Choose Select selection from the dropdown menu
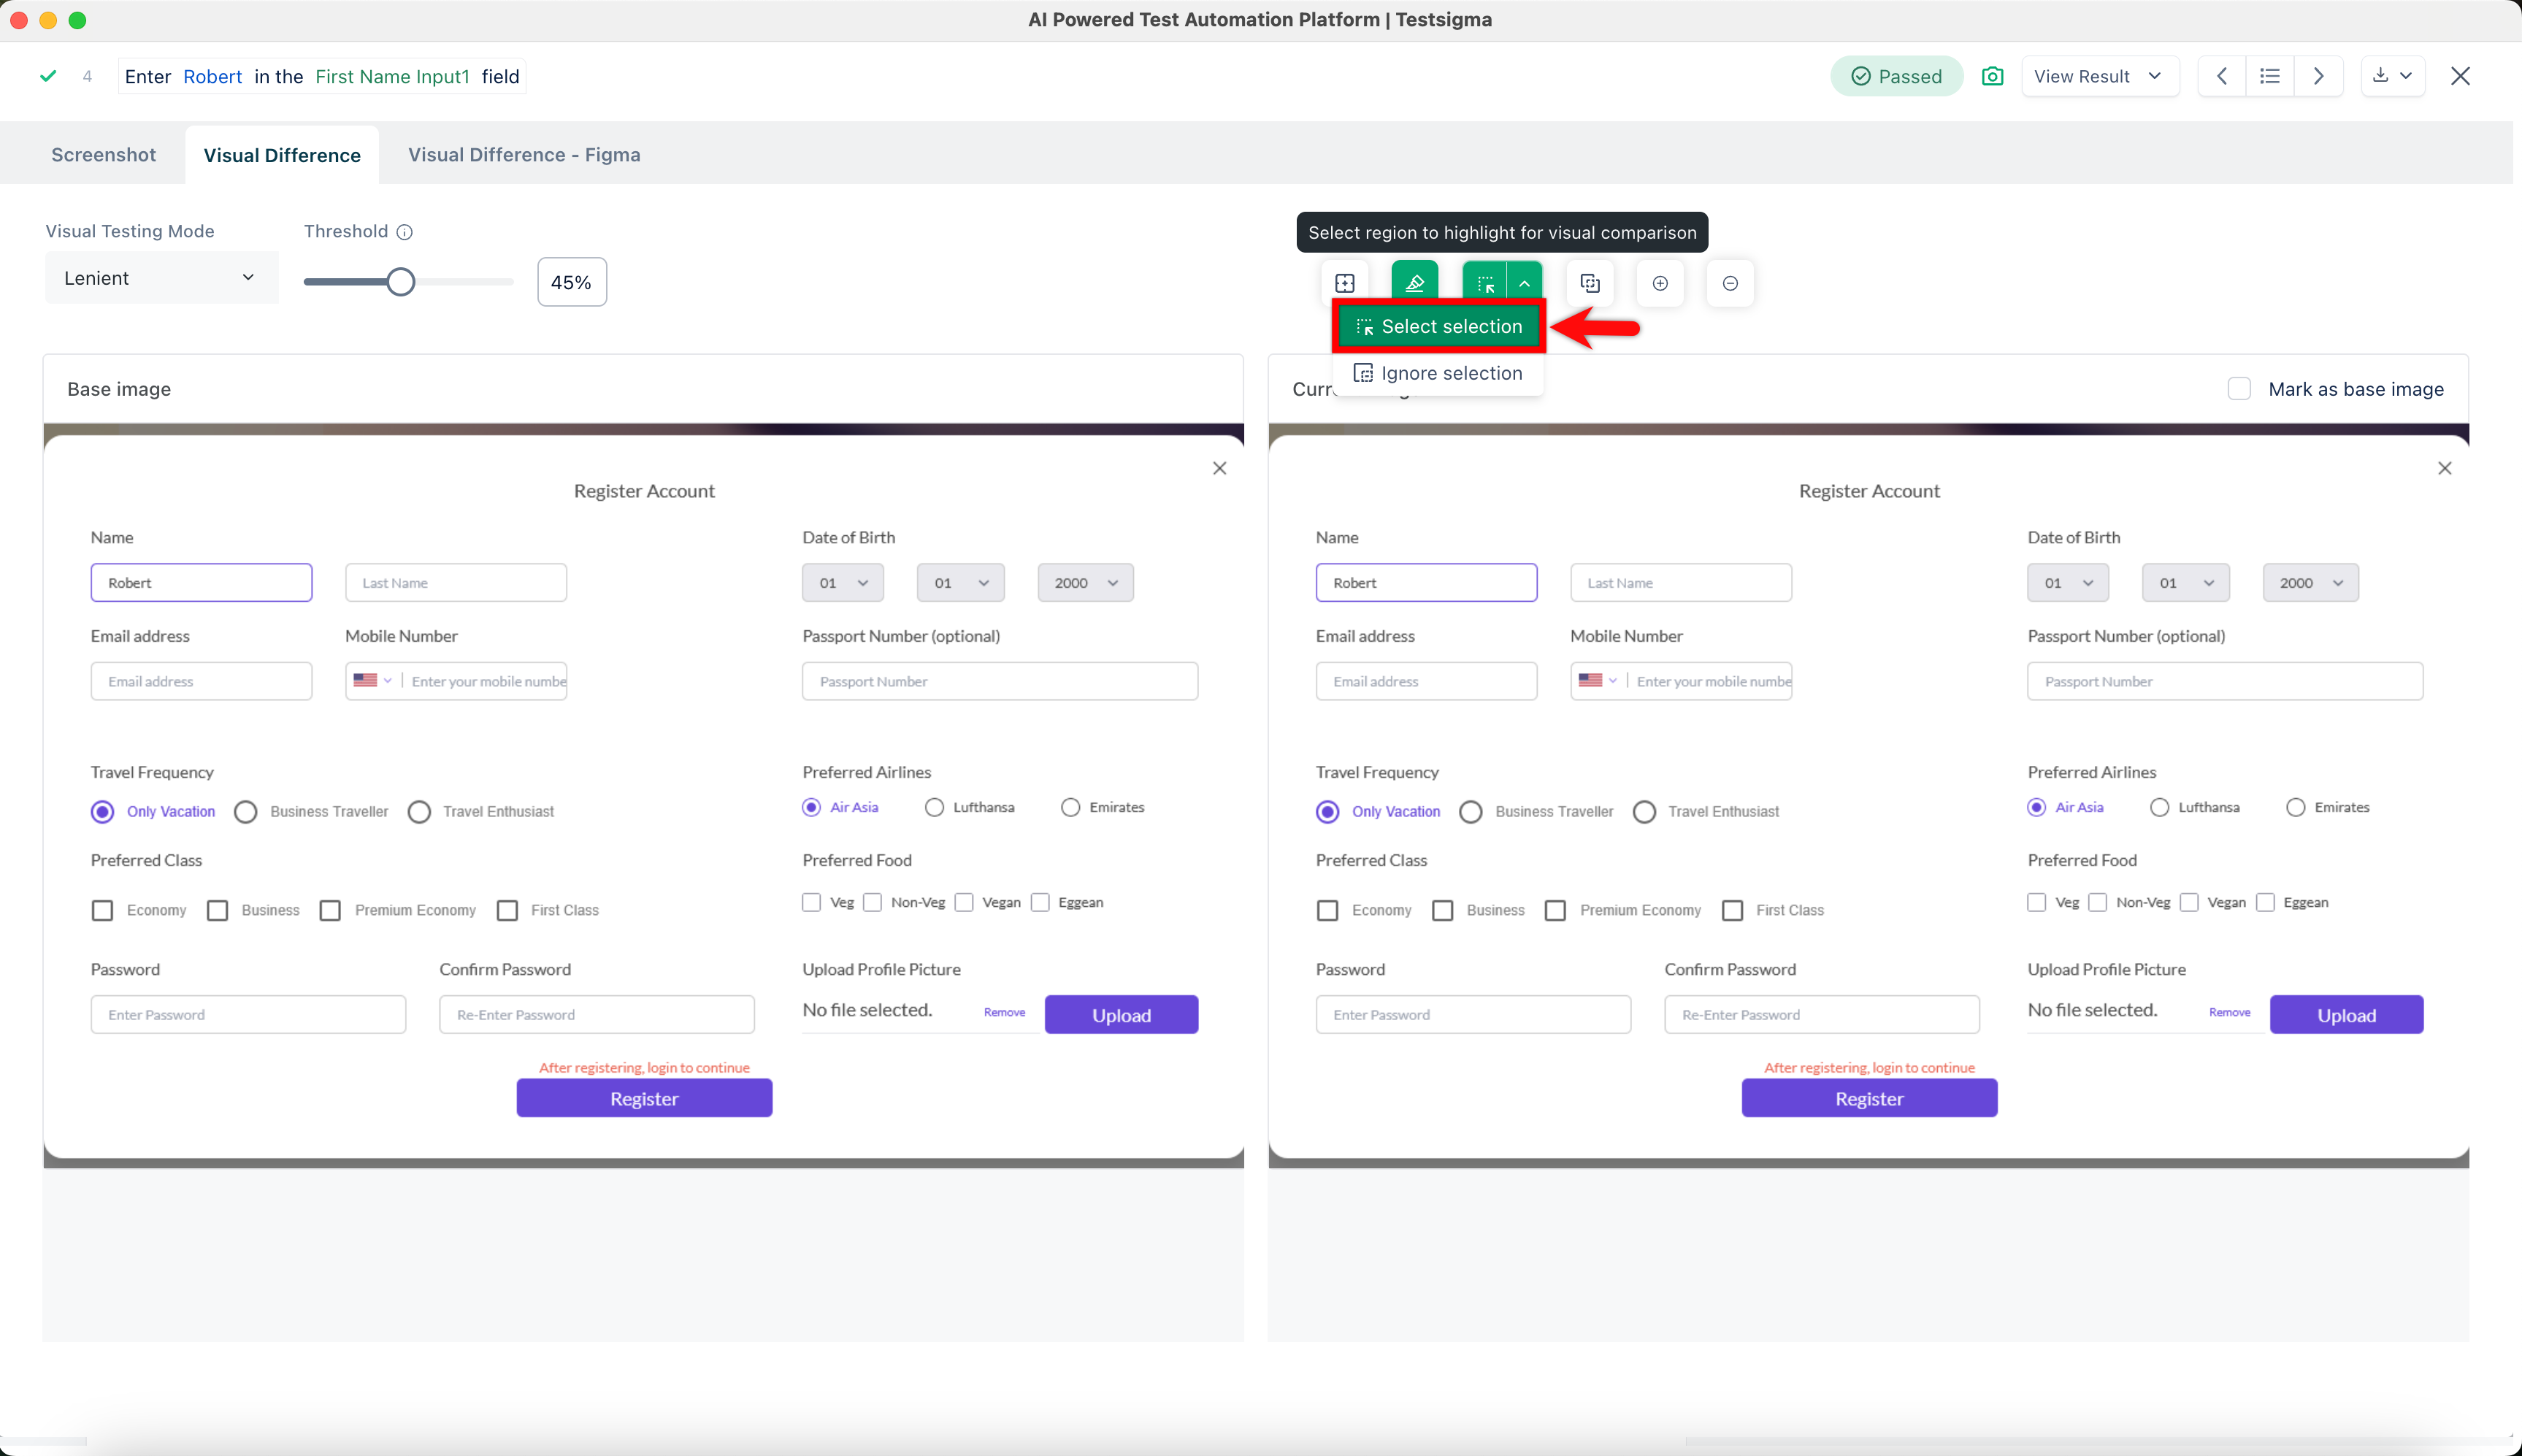 [1438, 327]
